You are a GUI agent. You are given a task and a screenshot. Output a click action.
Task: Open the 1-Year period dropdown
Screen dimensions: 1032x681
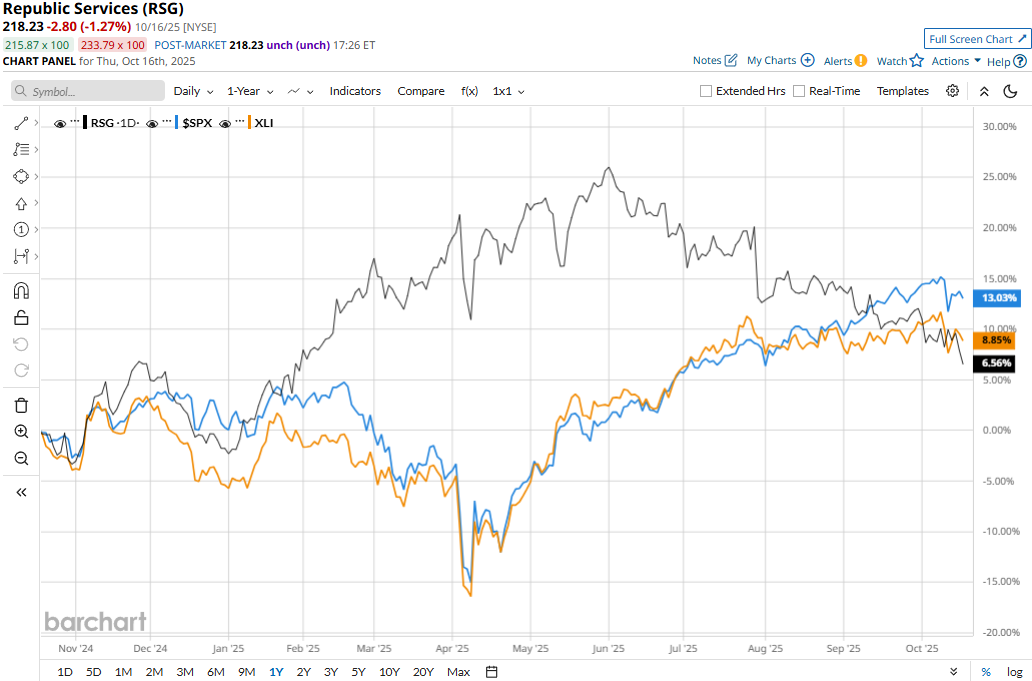coord(250,91)
